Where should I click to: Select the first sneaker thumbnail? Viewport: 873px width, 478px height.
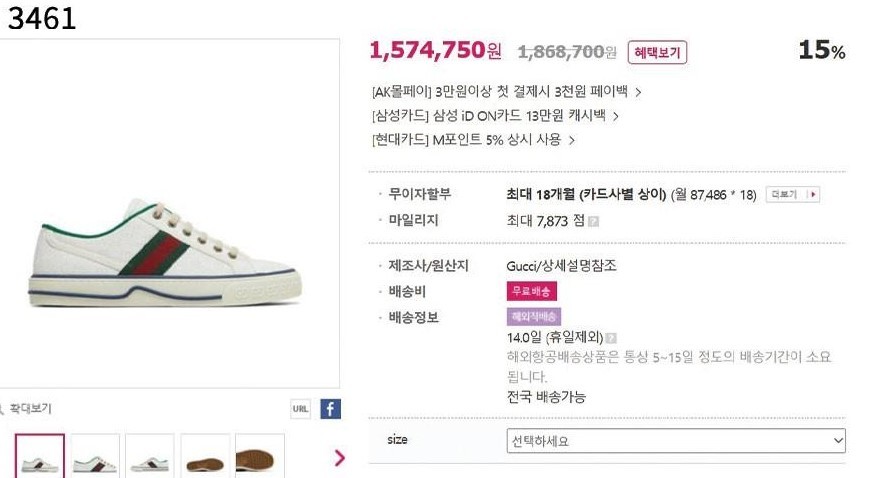[x=40, y=457]
